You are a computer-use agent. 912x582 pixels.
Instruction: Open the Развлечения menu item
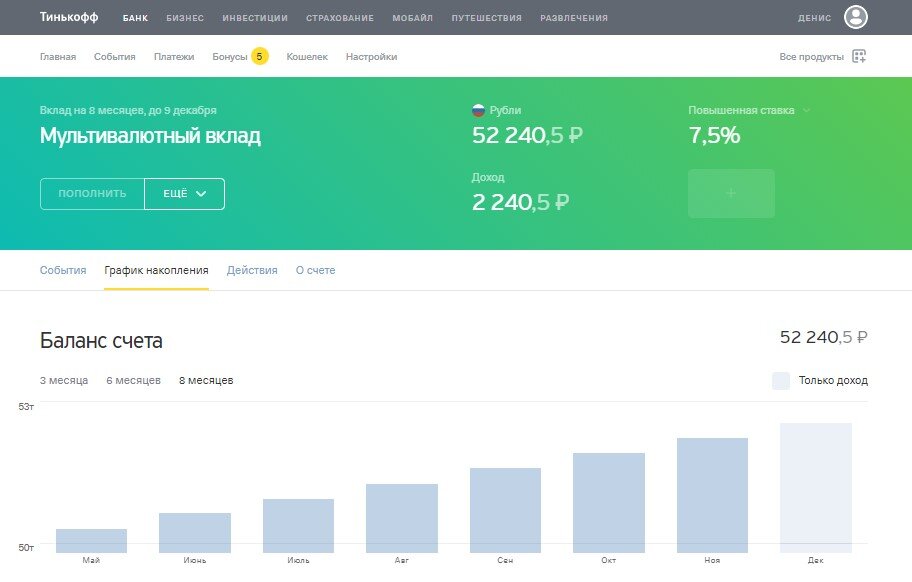click(574, 18)
